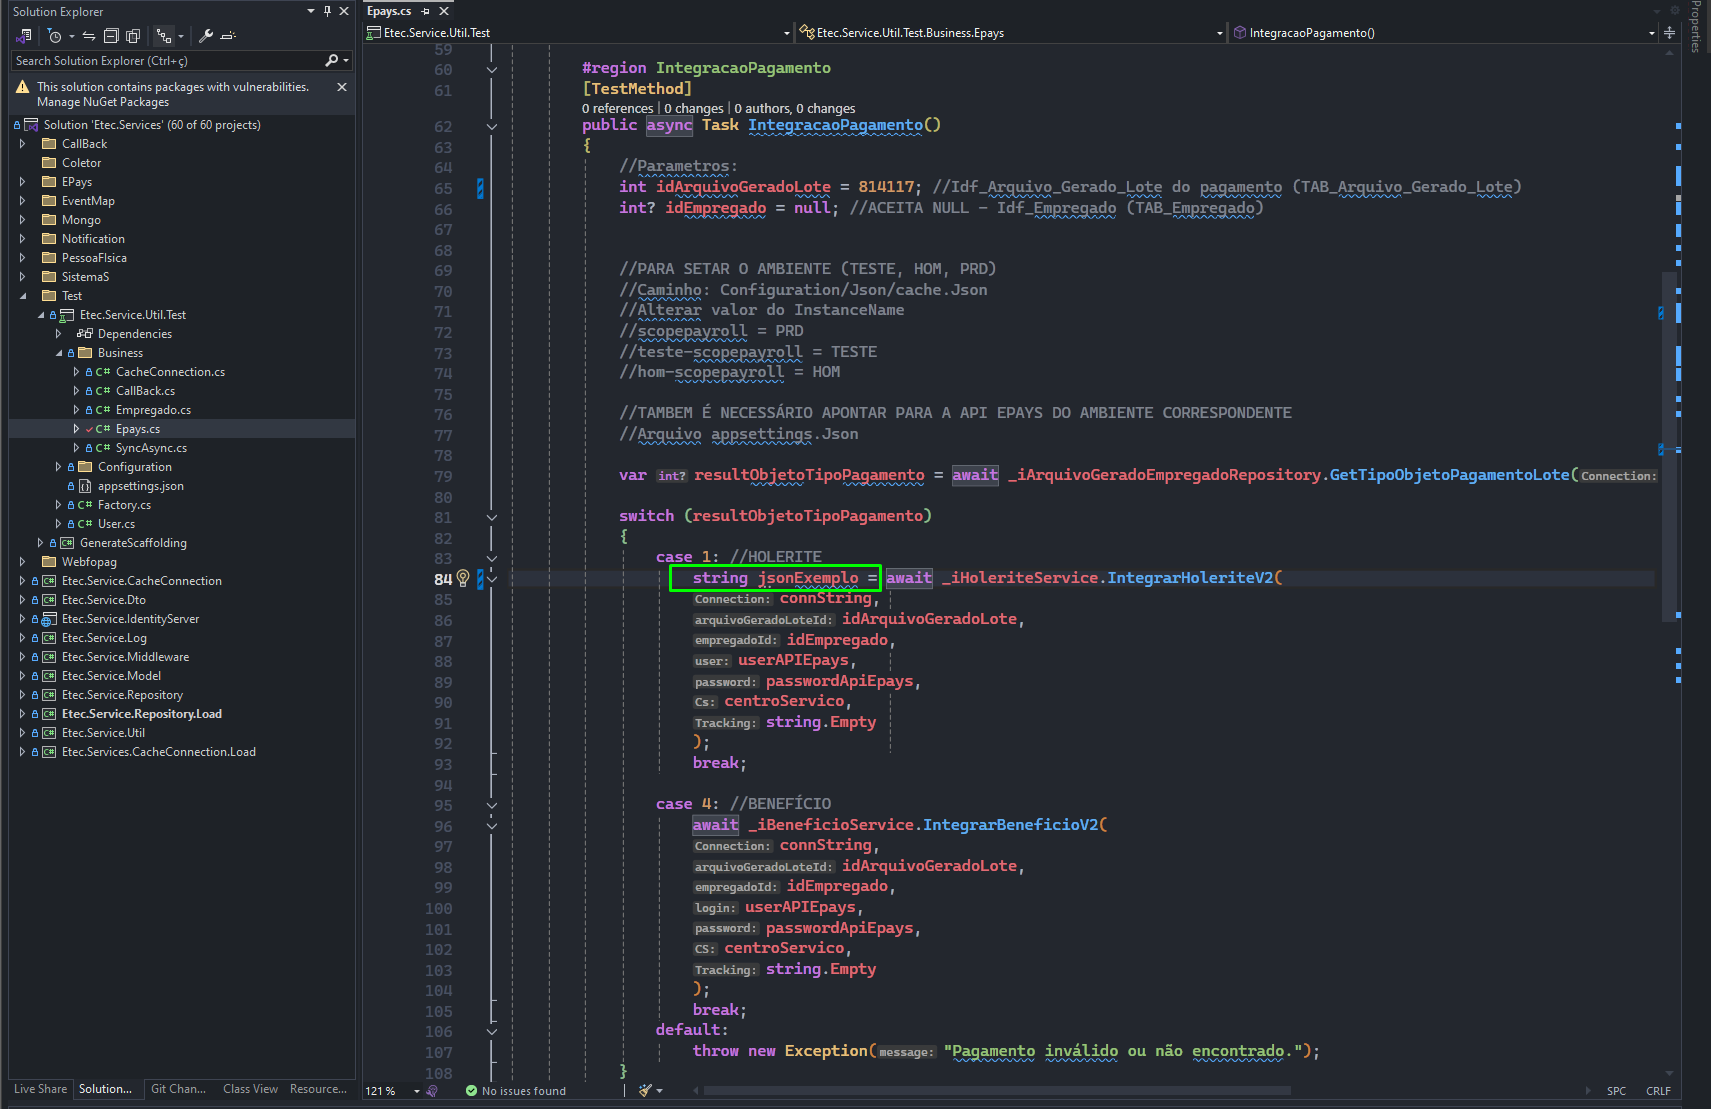
Task: Click the Pending Changes Filter clock icon
Action: (54, 36)
